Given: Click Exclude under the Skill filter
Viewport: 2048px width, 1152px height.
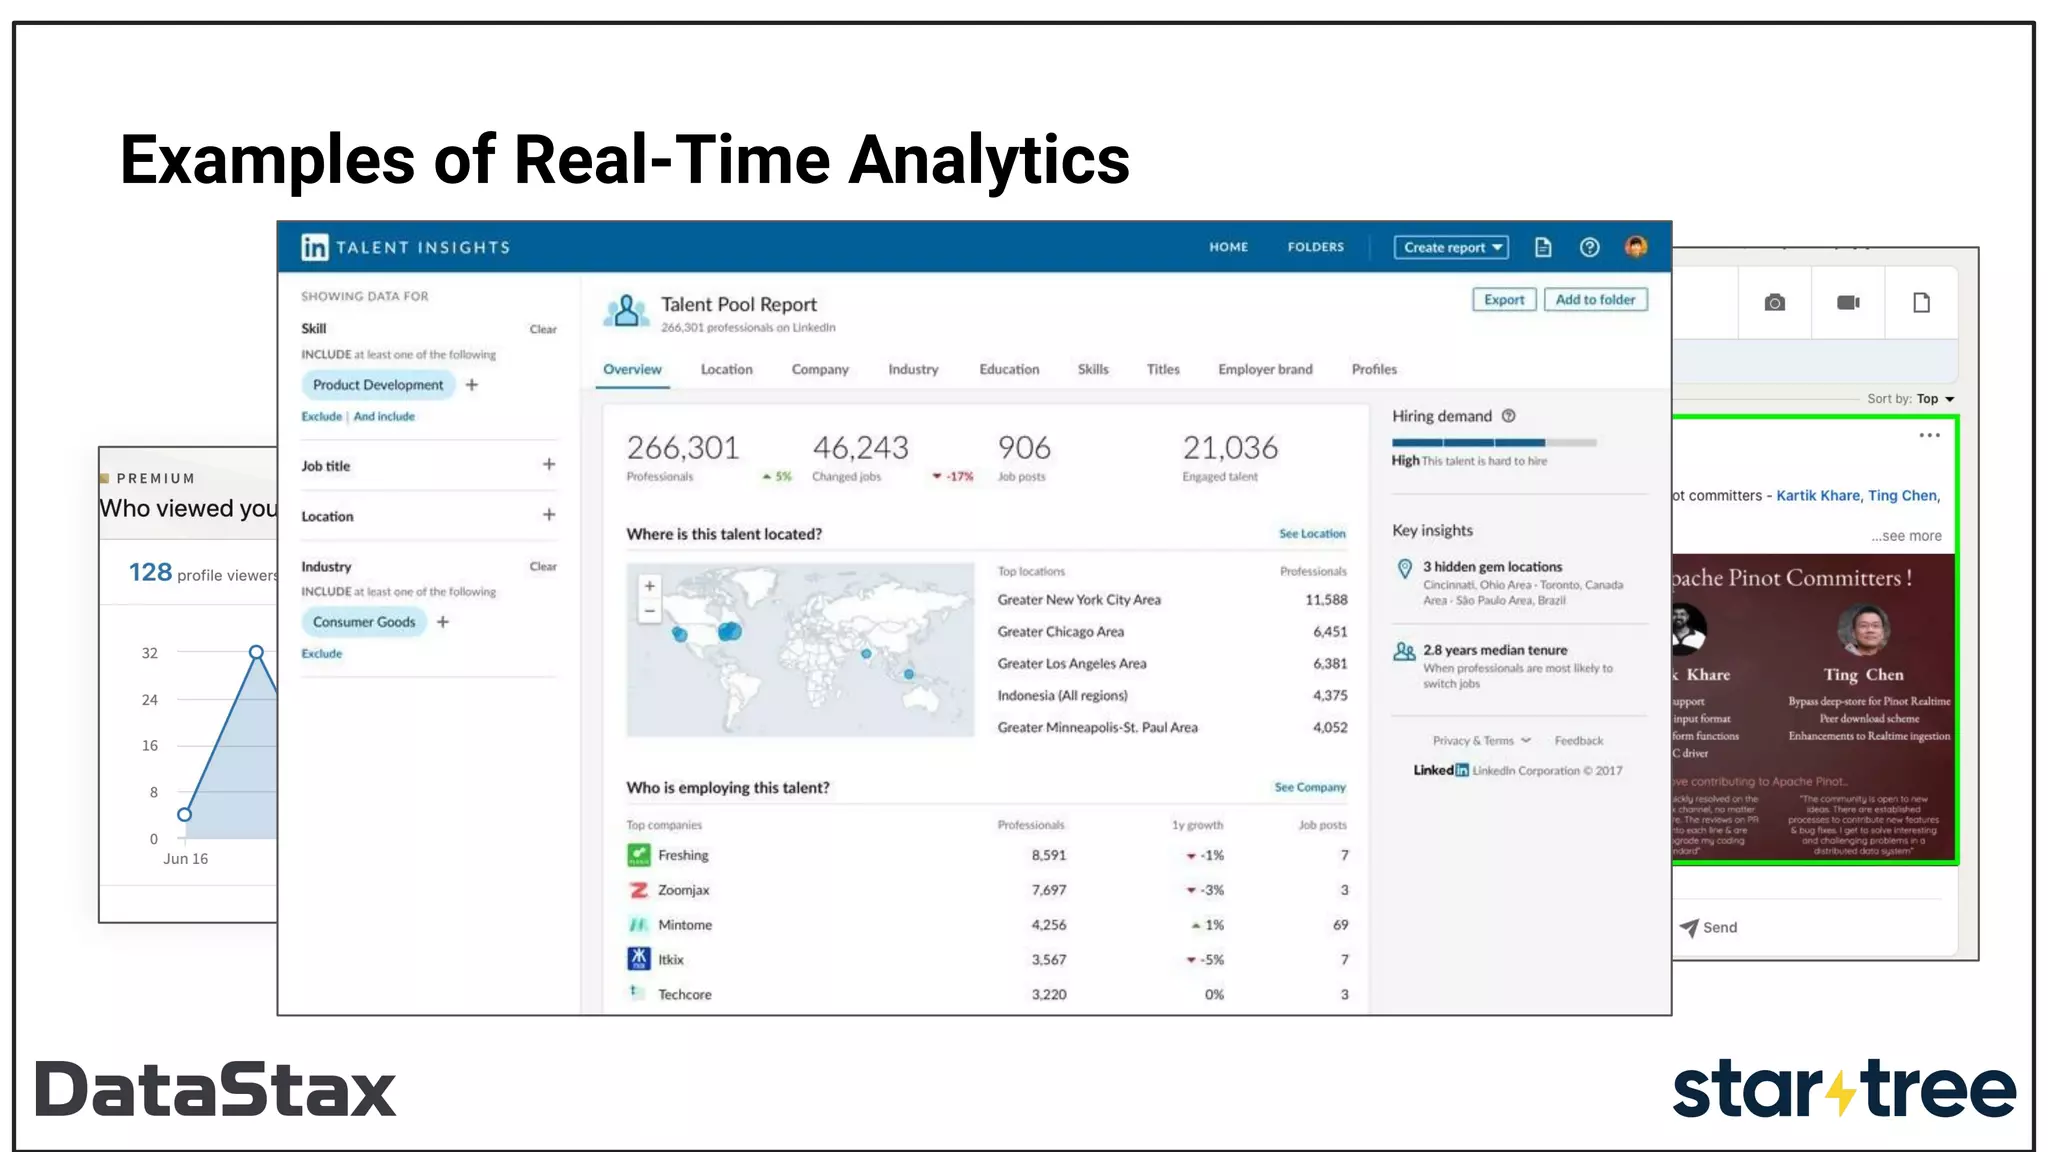Looking at the screenshot, I should pos(321,417).
